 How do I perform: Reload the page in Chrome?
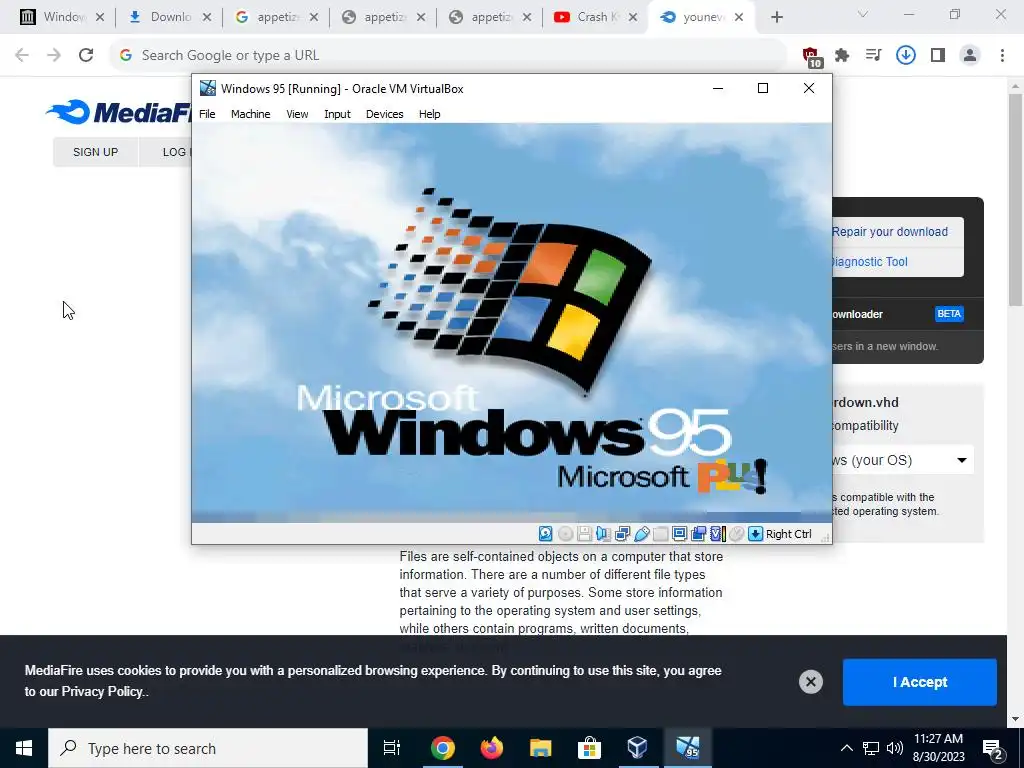tap(86, 56)
